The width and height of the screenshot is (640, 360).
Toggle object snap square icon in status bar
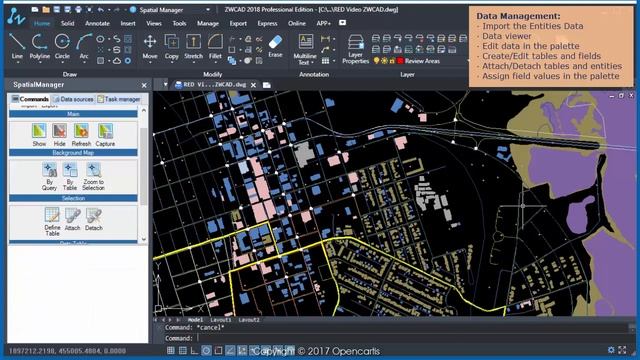point(218,350)
